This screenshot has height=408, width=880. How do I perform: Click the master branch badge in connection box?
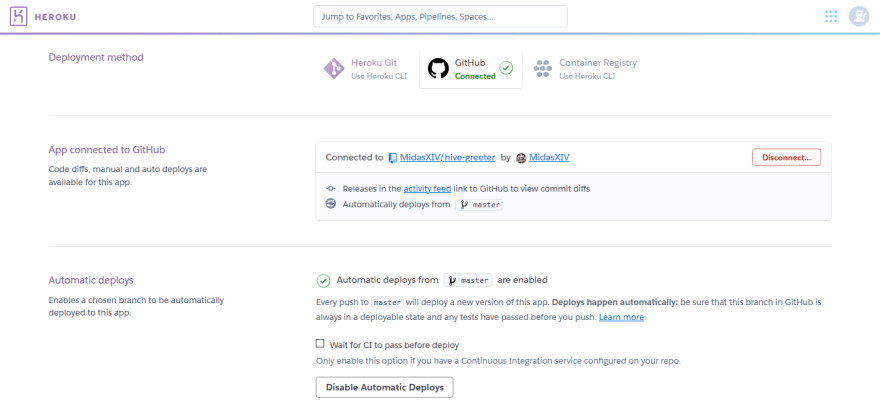479,205
